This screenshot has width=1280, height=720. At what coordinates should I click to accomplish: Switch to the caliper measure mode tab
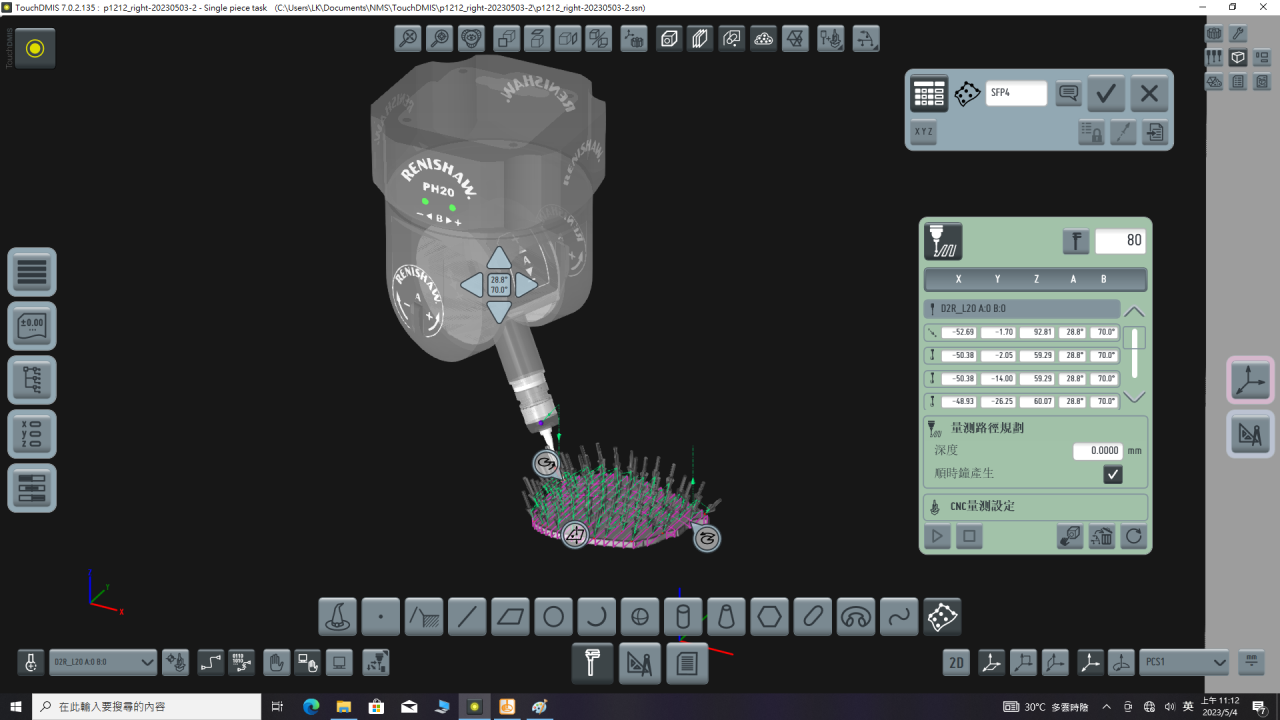click(592, 663)
